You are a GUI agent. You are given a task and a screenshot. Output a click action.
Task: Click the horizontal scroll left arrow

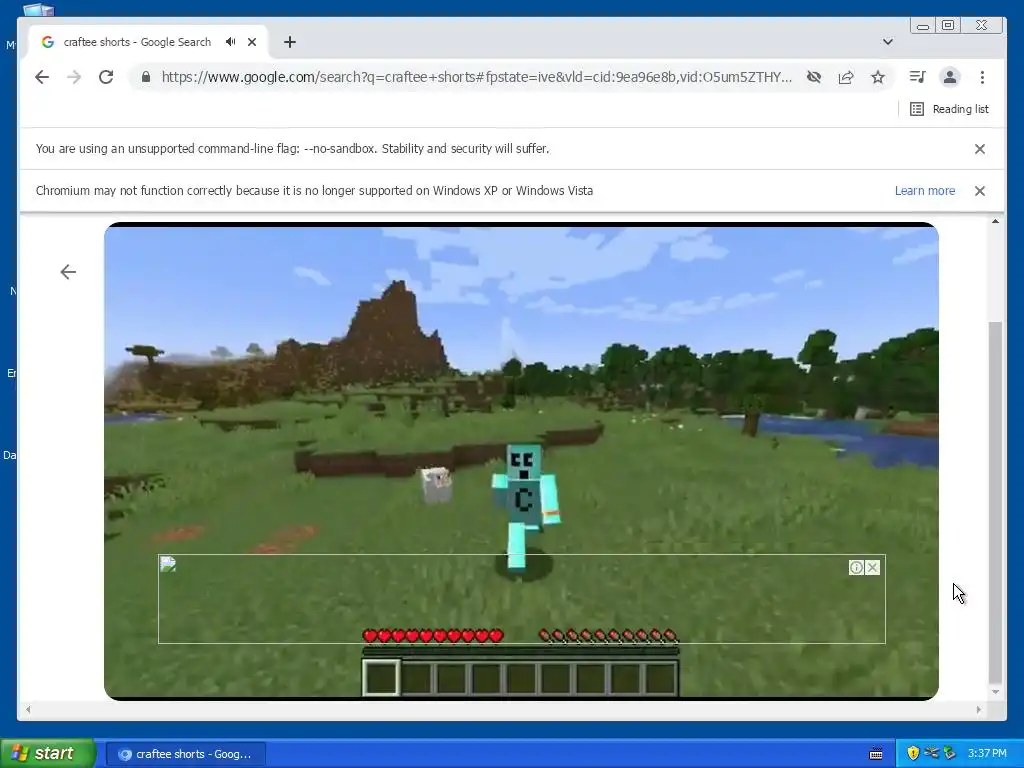pos(27,709)
